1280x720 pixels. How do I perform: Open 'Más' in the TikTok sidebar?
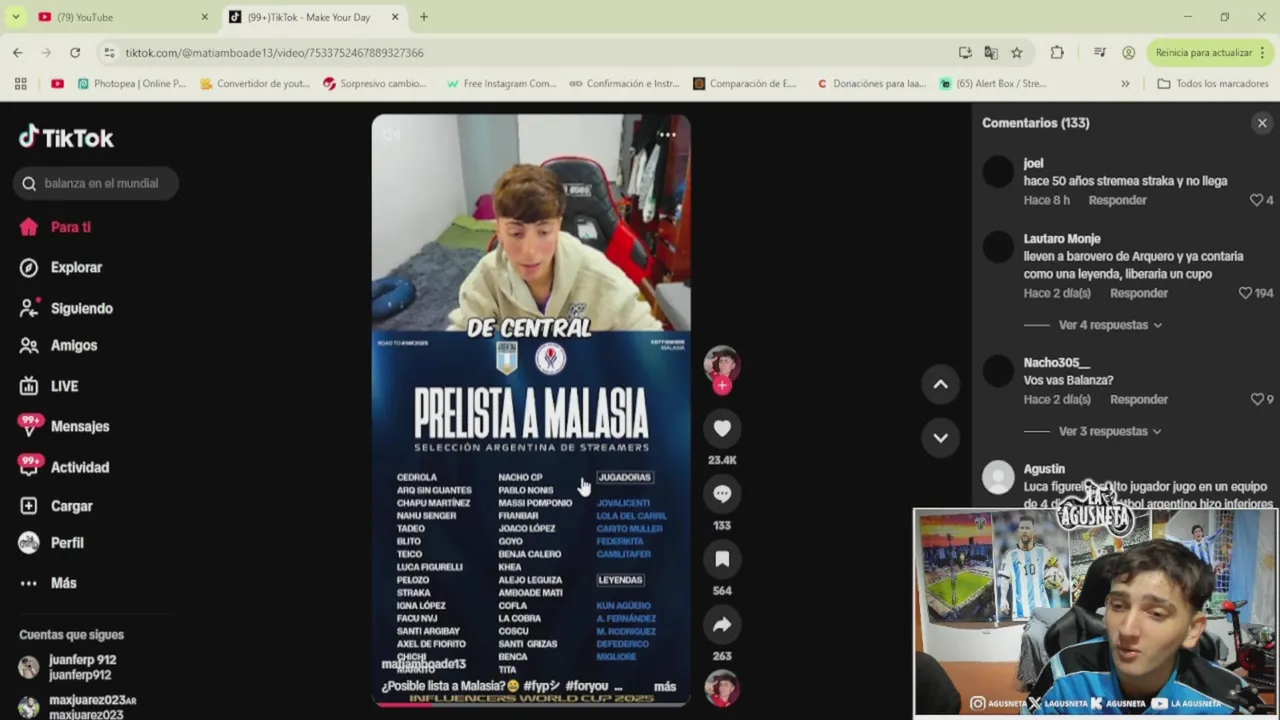coord(63,583)
